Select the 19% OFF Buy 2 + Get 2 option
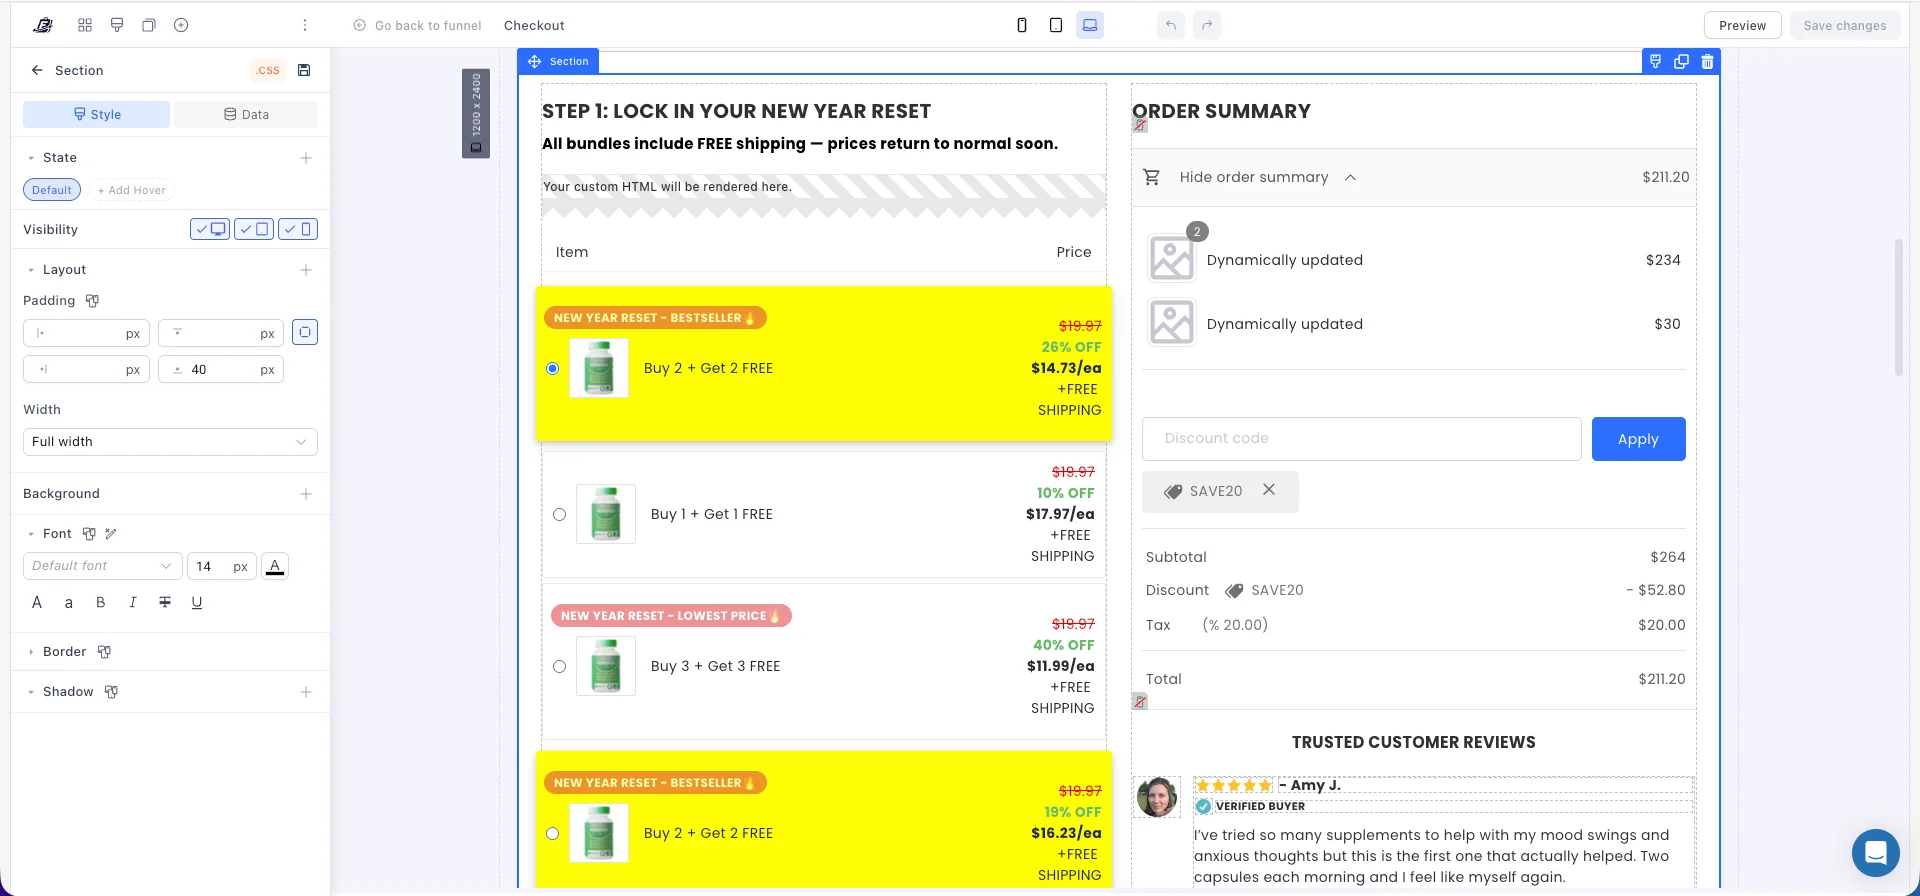Viewport: 1920px width, 896px height. (x=553, y=833)
